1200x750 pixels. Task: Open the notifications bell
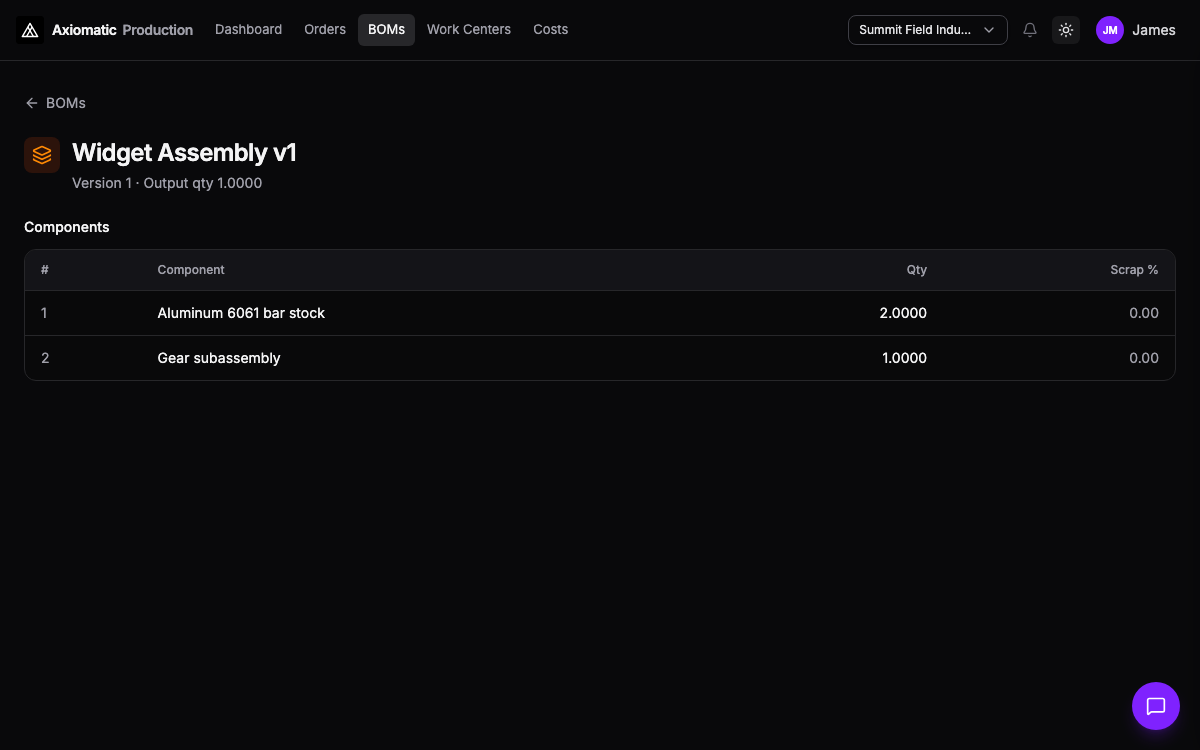coord(1030,30)
